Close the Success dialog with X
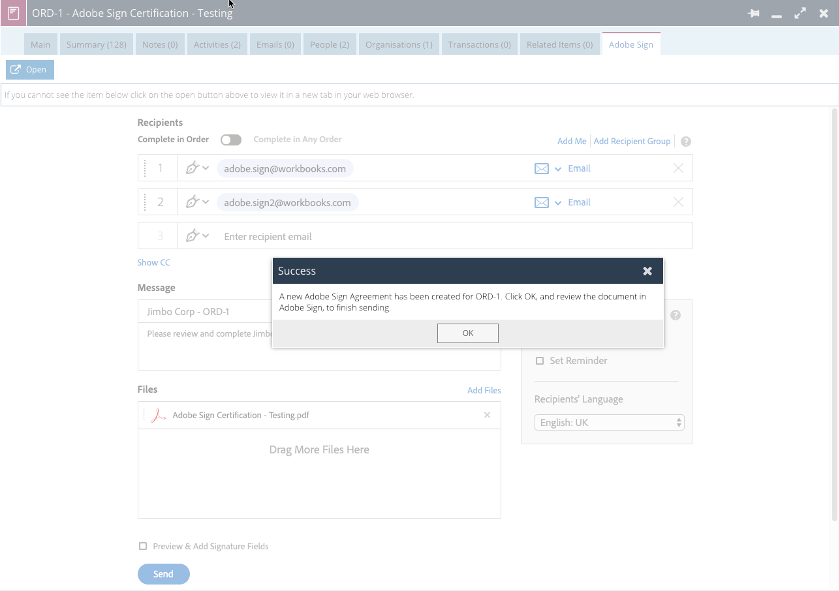This screenshot has height=591, width=839. click(x=647, y=271)
